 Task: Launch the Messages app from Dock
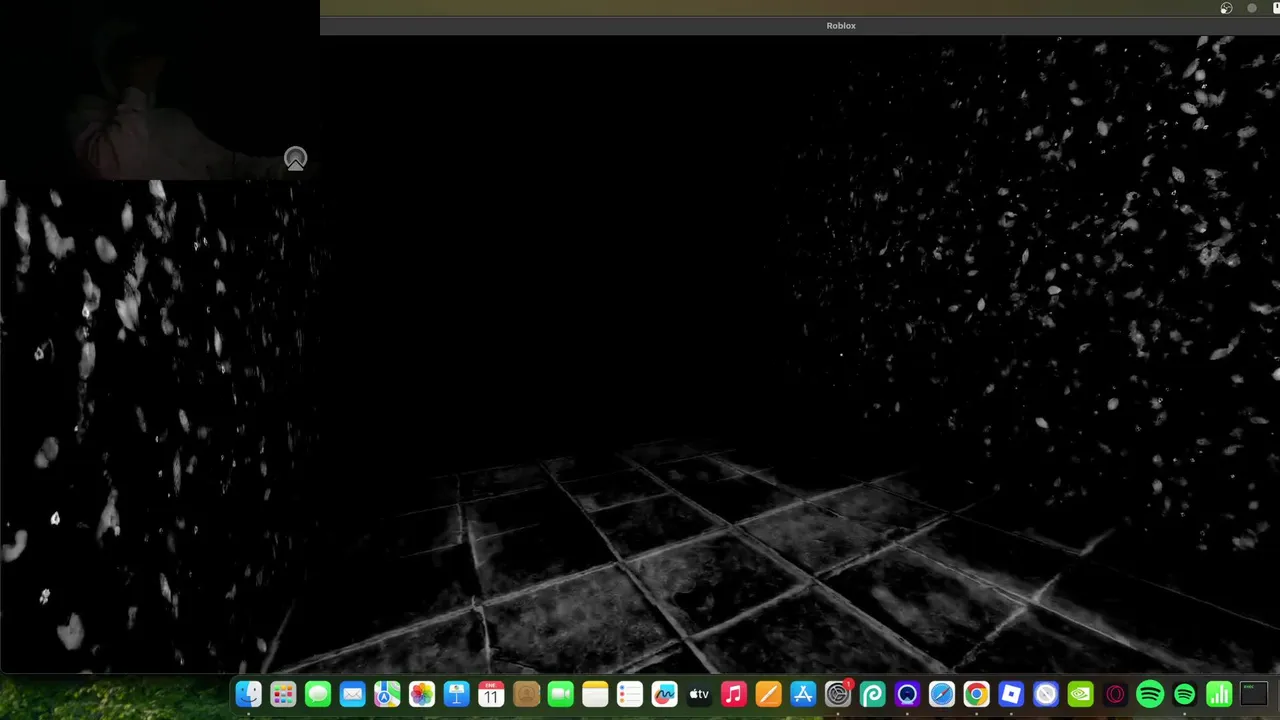[x=318, y=694]
